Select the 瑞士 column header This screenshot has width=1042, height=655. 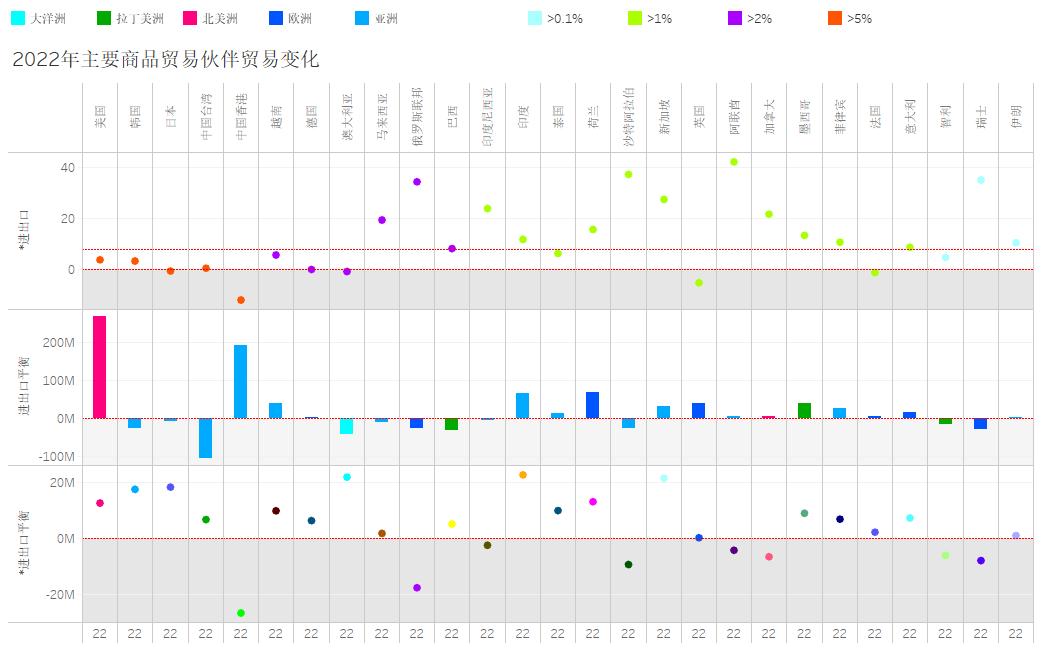click(x=981, y=117)
